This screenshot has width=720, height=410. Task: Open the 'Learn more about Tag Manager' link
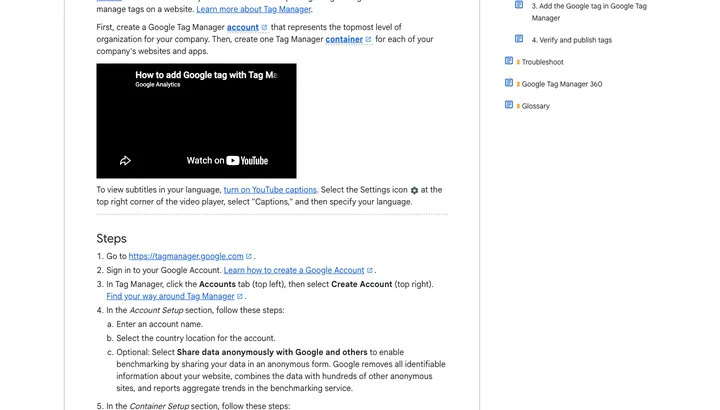pyautogui.click(x=253, y=9)
